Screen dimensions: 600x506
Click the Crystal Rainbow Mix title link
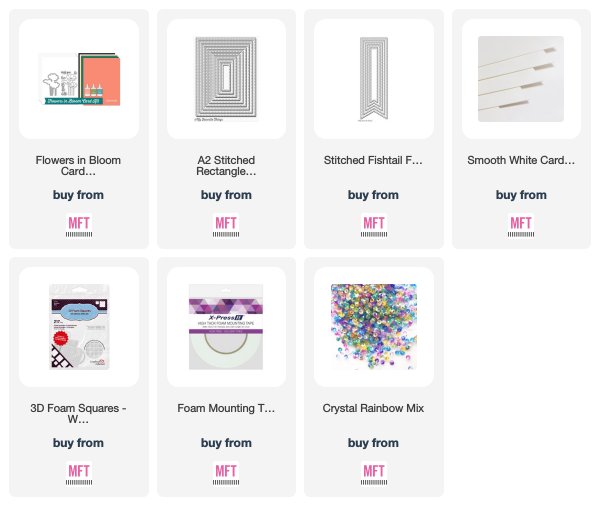(x=373, y=408)
